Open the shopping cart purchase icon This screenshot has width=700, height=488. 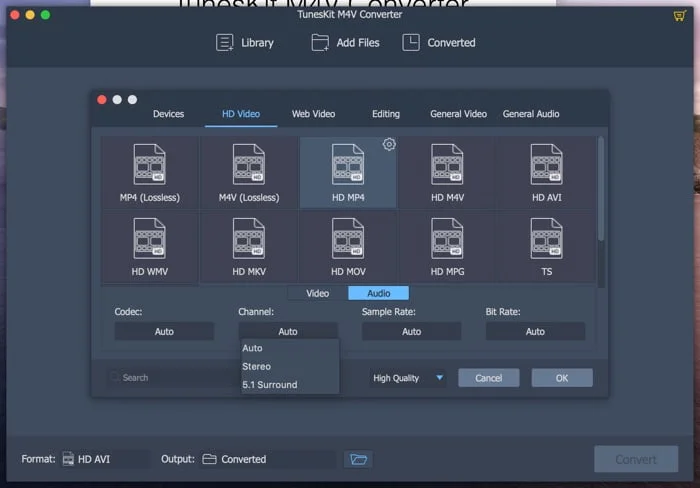[679, 16]
